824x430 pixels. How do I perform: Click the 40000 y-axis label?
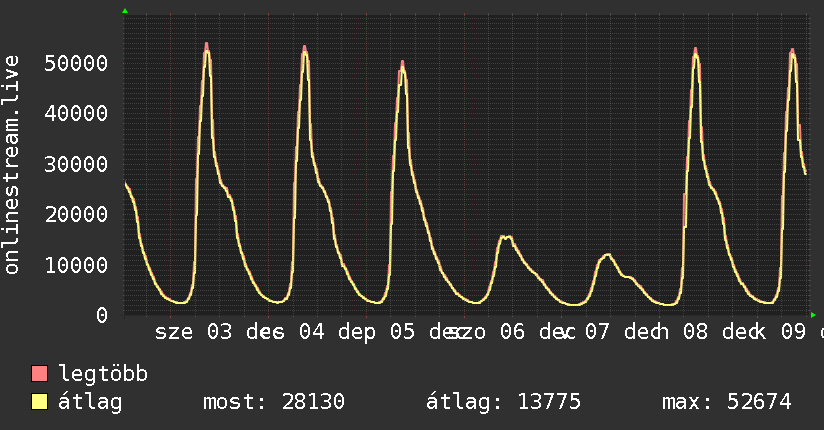[x=76, y=114]
